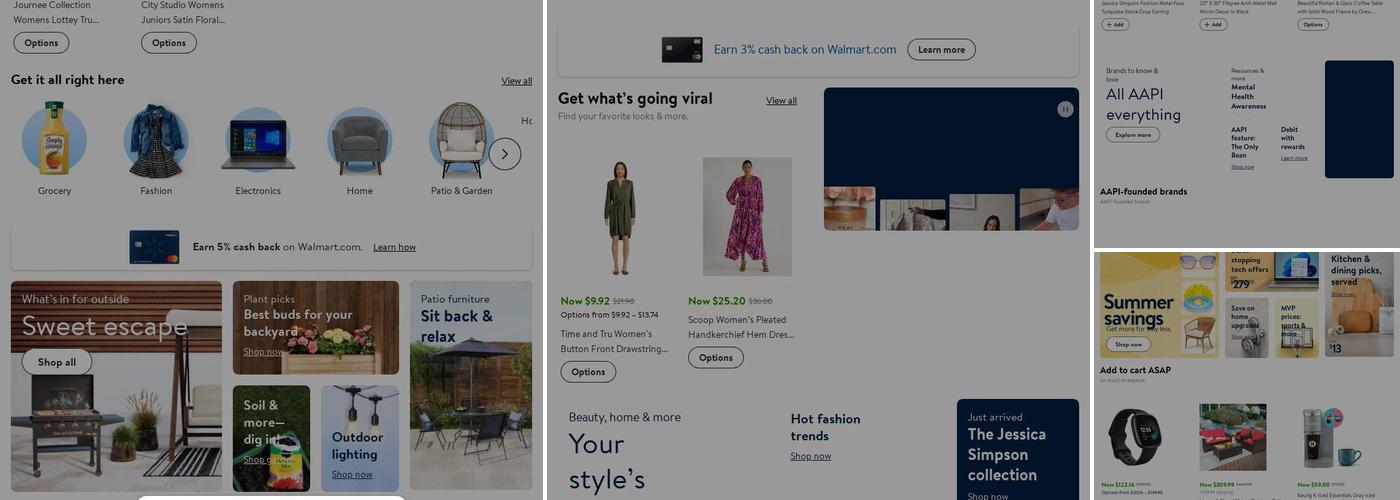This screenshot has width=1400, height=500.
Task: Open the Patio & Garden category icon
Action: click(x=461, y=139)
